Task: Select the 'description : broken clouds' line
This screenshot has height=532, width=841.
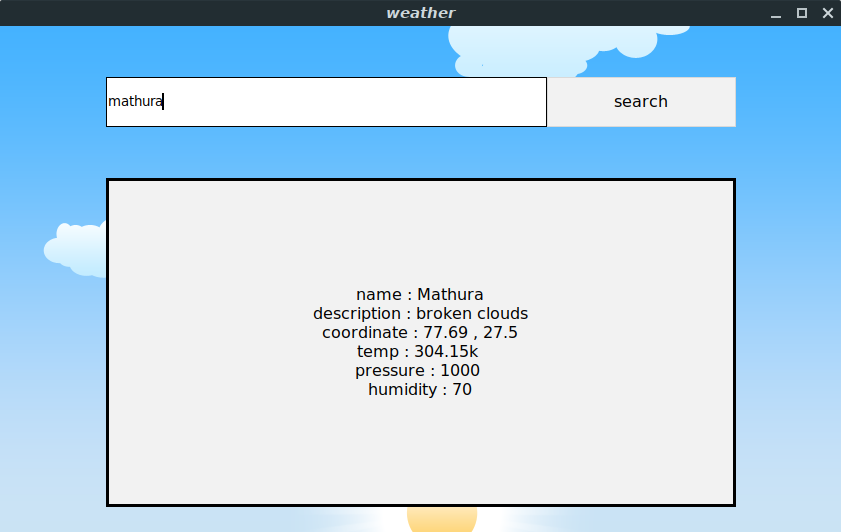Action: click(420, 314)
